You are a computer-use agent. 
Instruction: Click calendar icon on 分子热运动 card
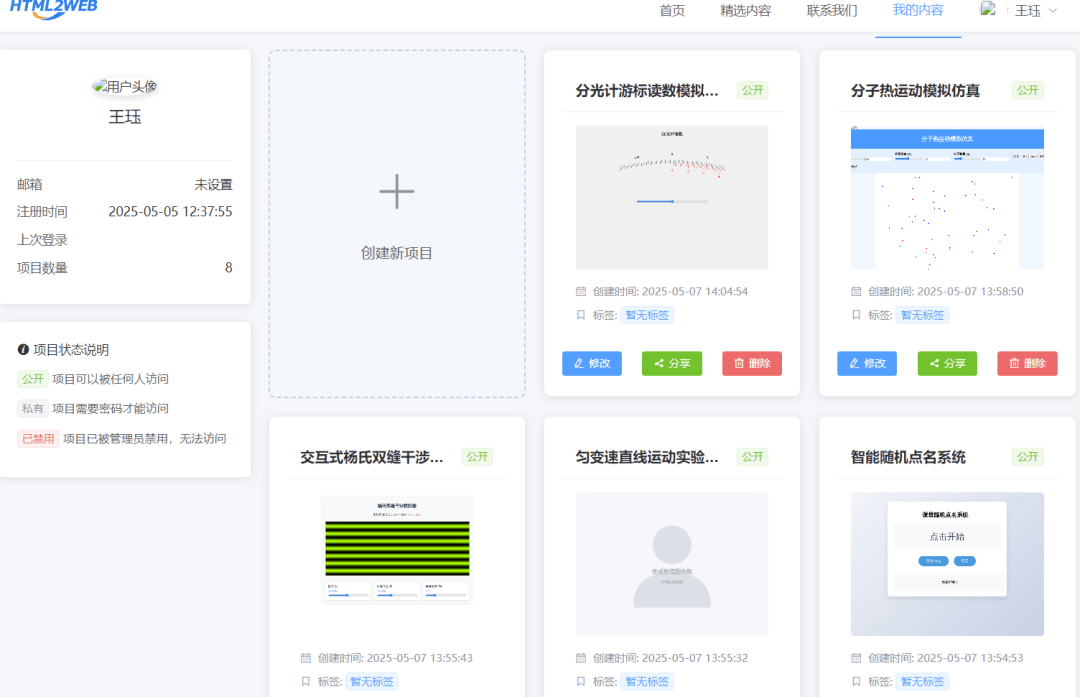856,291
